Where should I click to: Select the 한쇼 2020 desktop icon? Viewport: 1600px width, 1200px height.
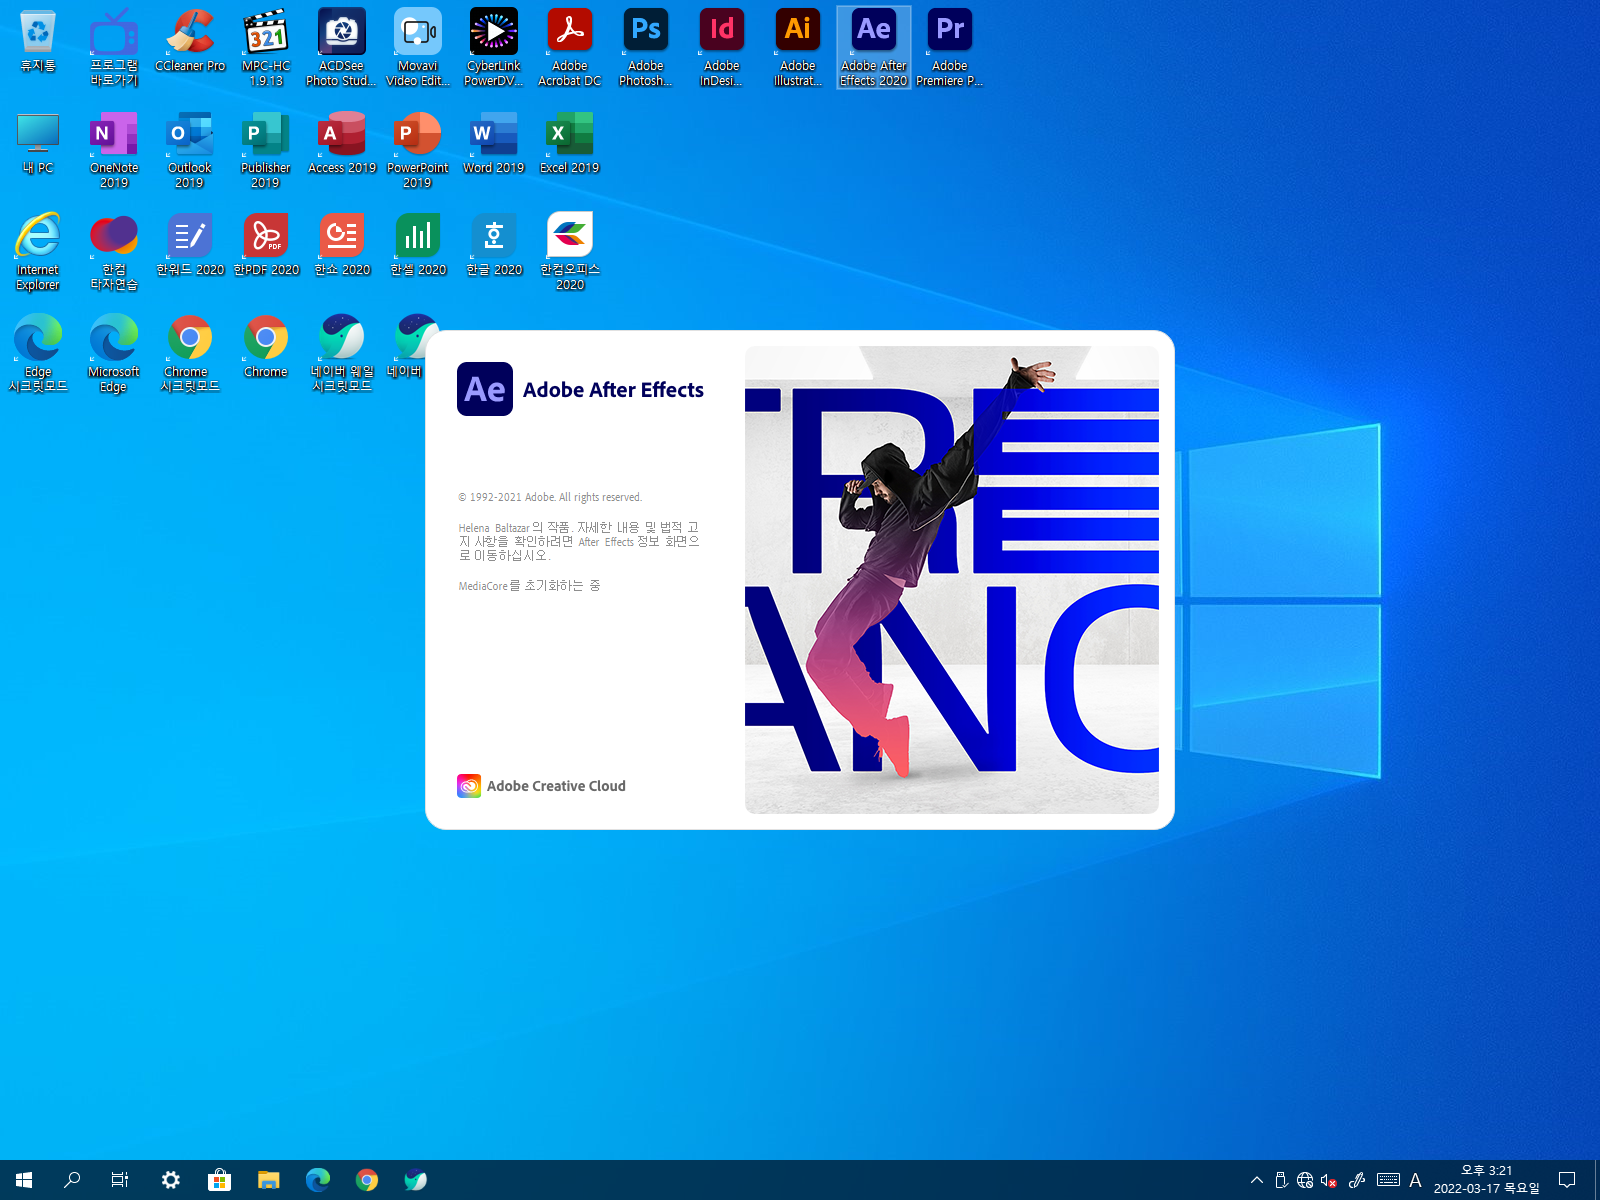[x=342, y=246]
